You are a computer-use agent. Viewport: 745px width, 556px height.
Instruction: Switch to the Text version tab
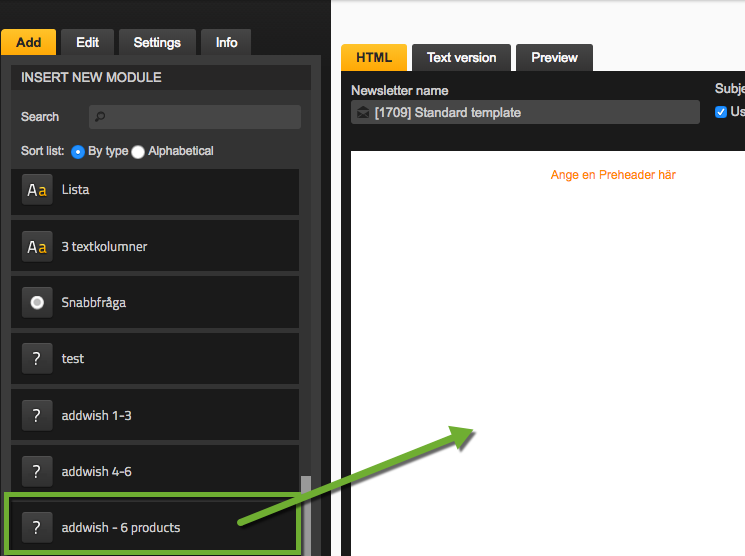coord(461,58)
